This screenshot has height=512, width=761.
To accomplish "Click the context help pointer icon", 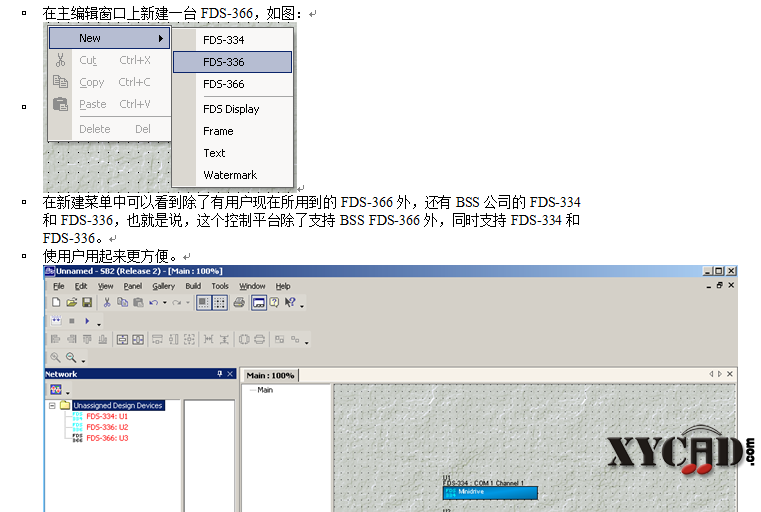I will [290, 302].
